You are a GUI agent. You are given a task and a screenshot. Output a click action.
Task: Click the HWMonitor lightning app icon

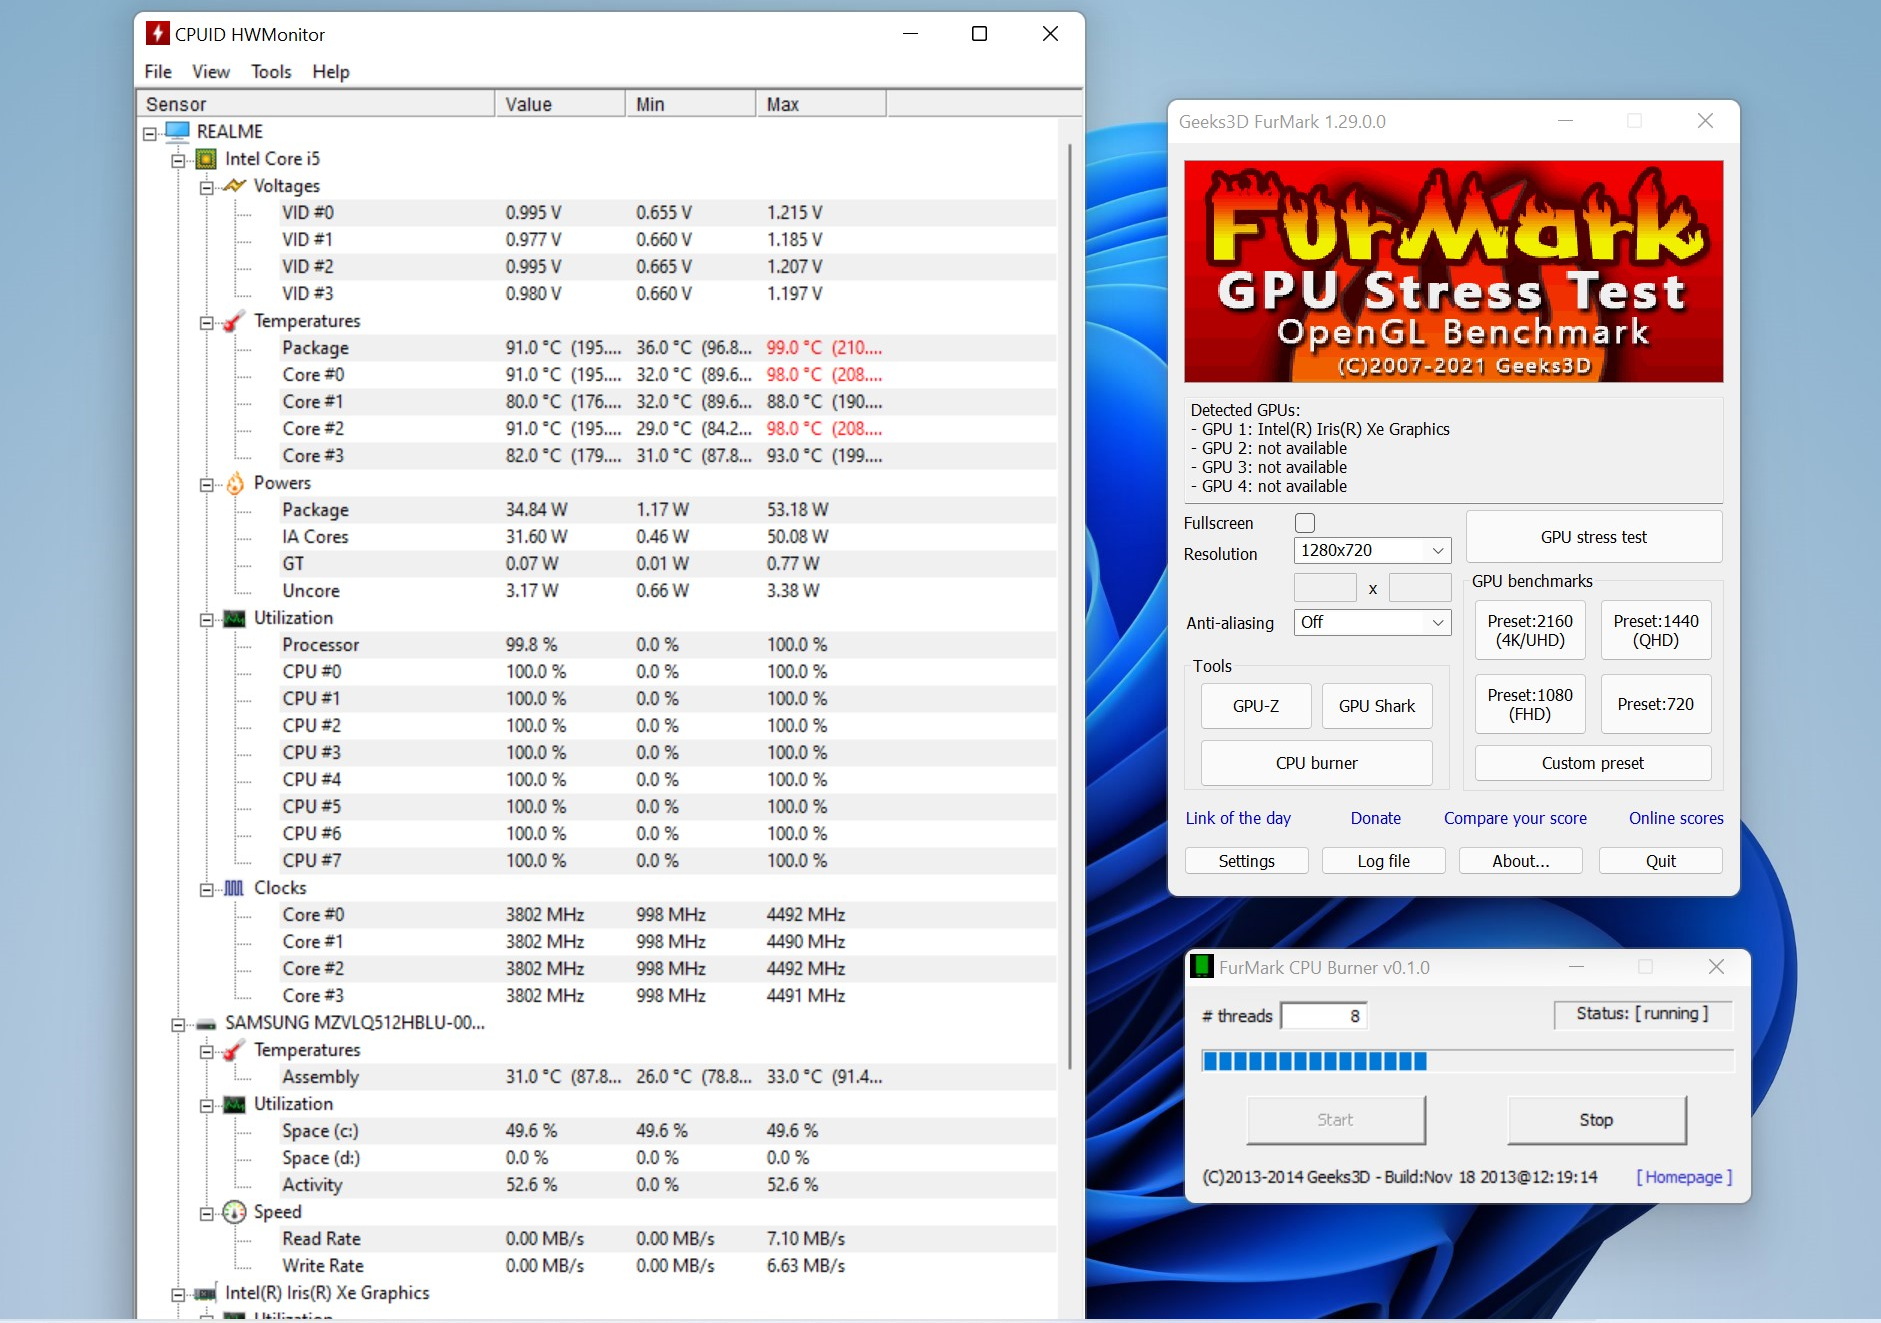(x=157, y=34)
